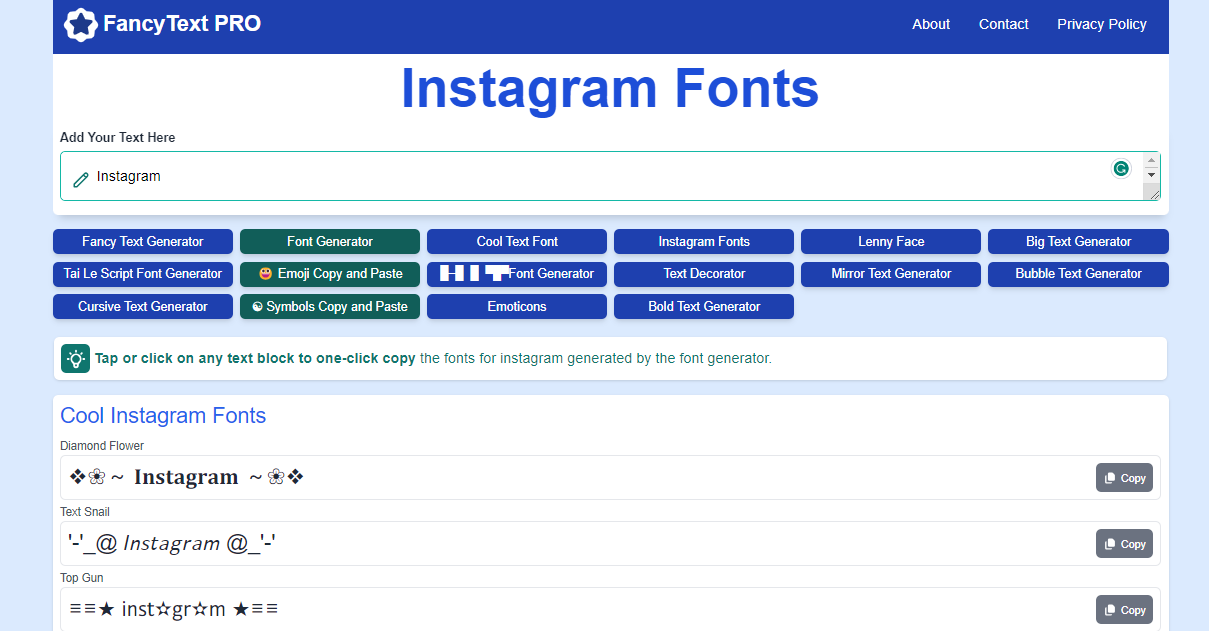Screen dimensions: 1209x631
Task: Open Emoji Copy and Paste
Action: click(x=330, y=274)
